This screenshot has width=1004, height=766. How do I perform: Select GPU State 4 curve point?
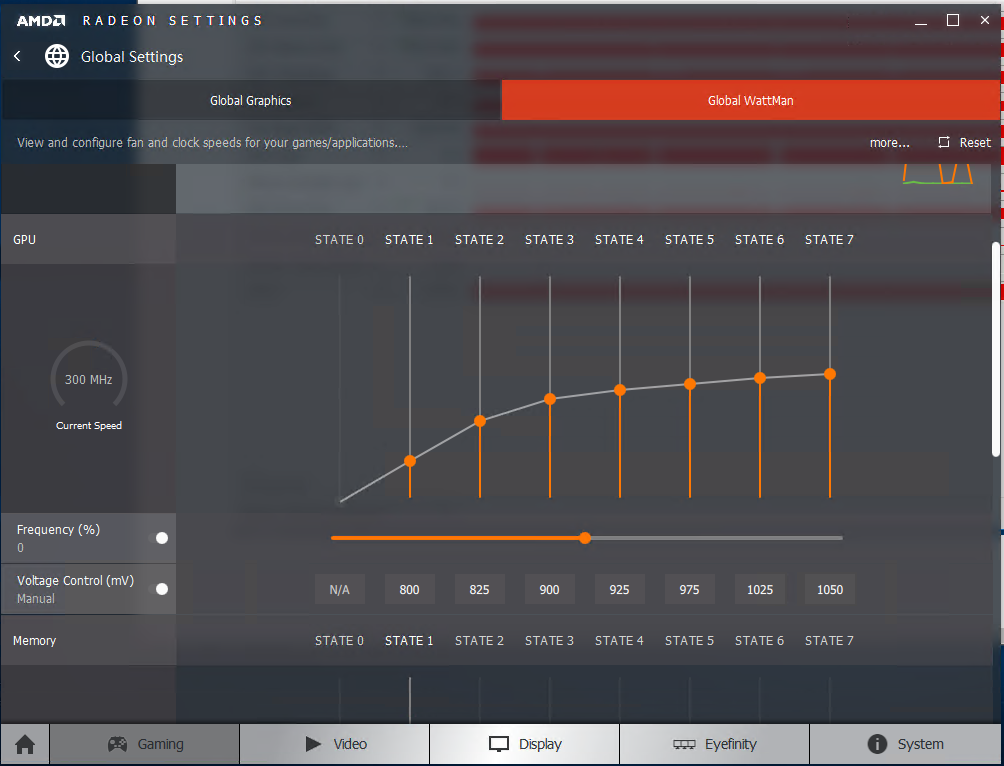click(x=620, y=390)
